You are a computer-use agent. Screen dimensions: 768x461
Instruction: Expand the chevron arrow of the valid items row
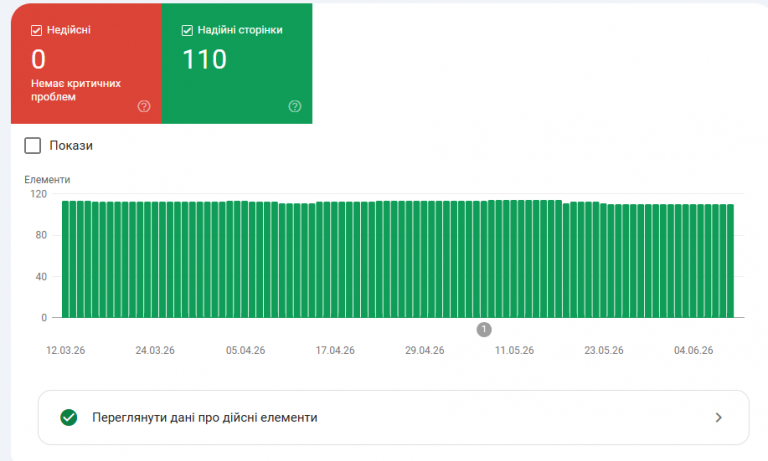[719, 417]
